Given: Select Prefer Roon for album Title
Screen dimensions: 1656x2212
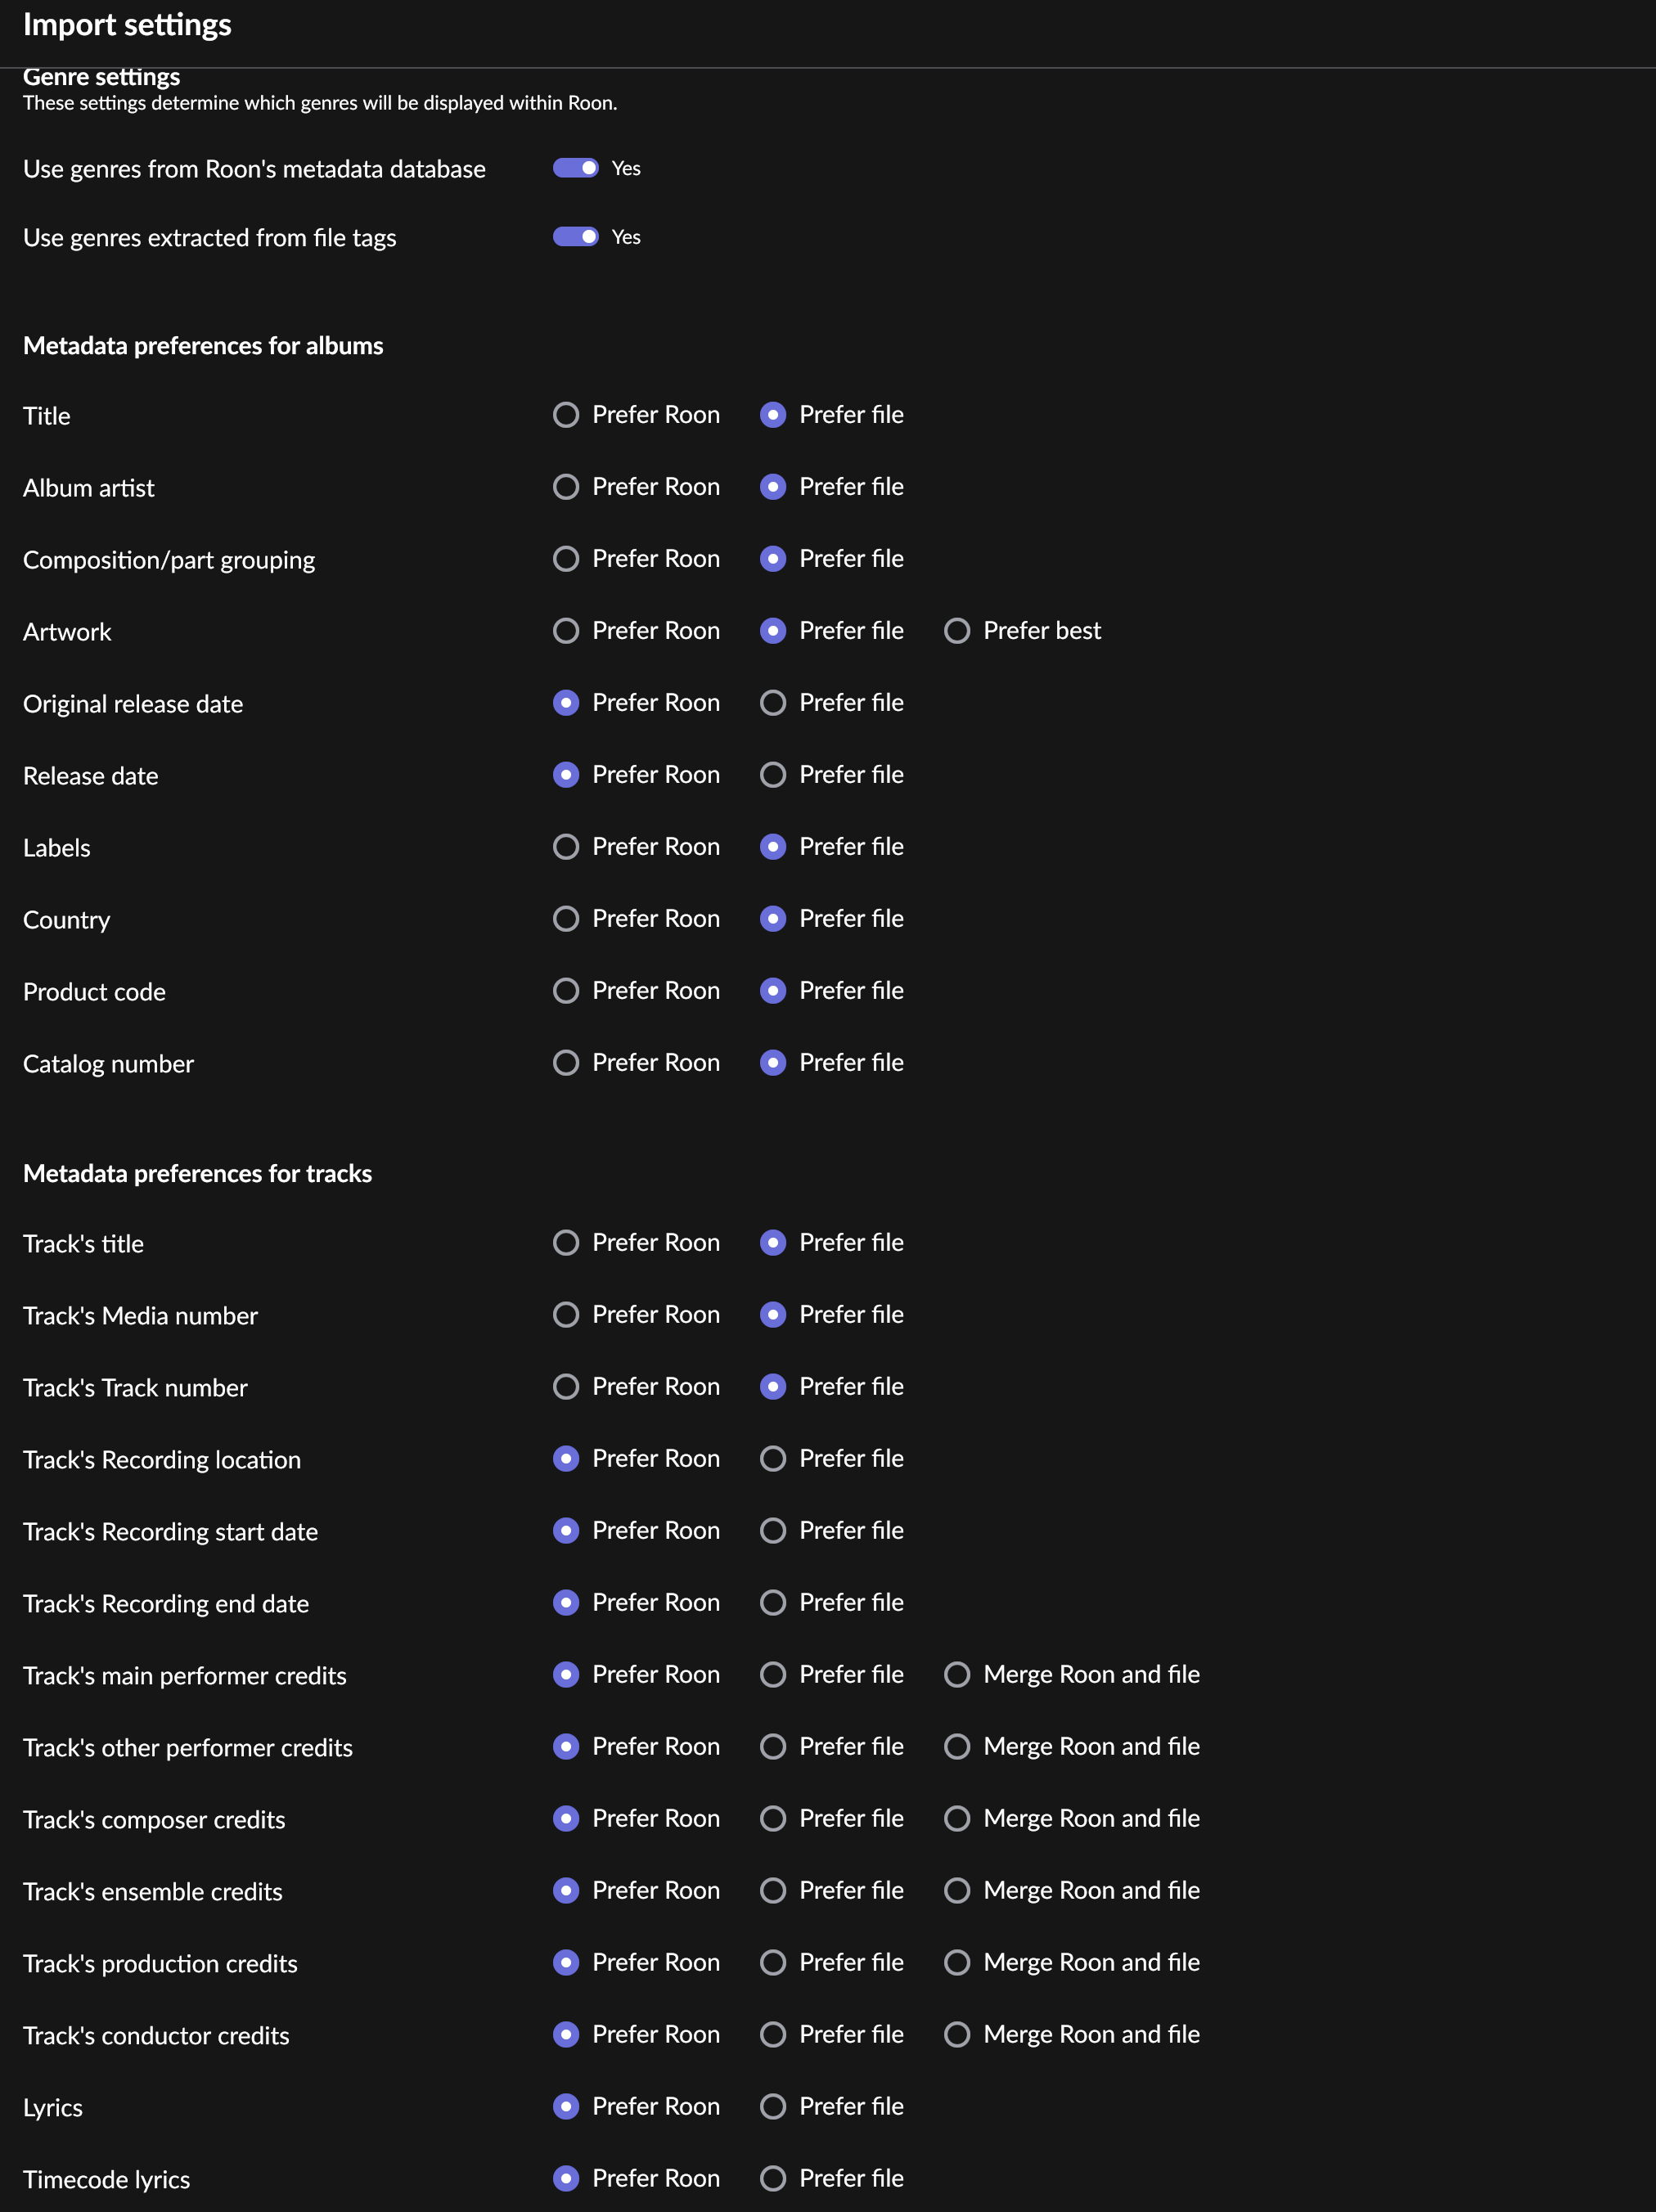Looking at the screenshot, I should tap(566, 415).
